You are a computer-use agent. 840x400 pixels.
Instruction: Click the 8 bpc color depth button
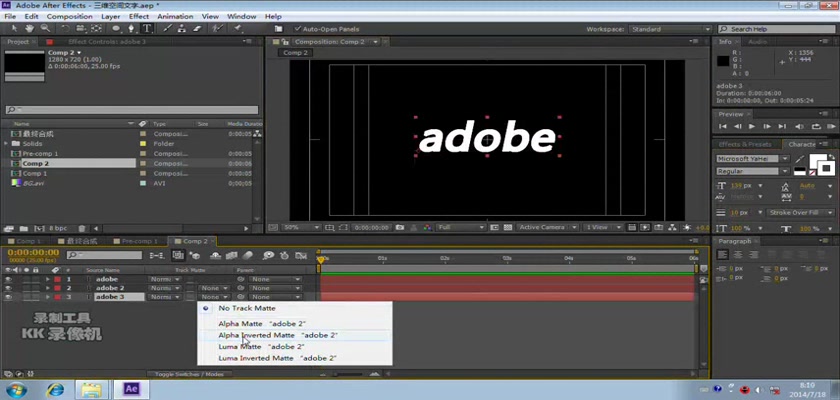58,229
